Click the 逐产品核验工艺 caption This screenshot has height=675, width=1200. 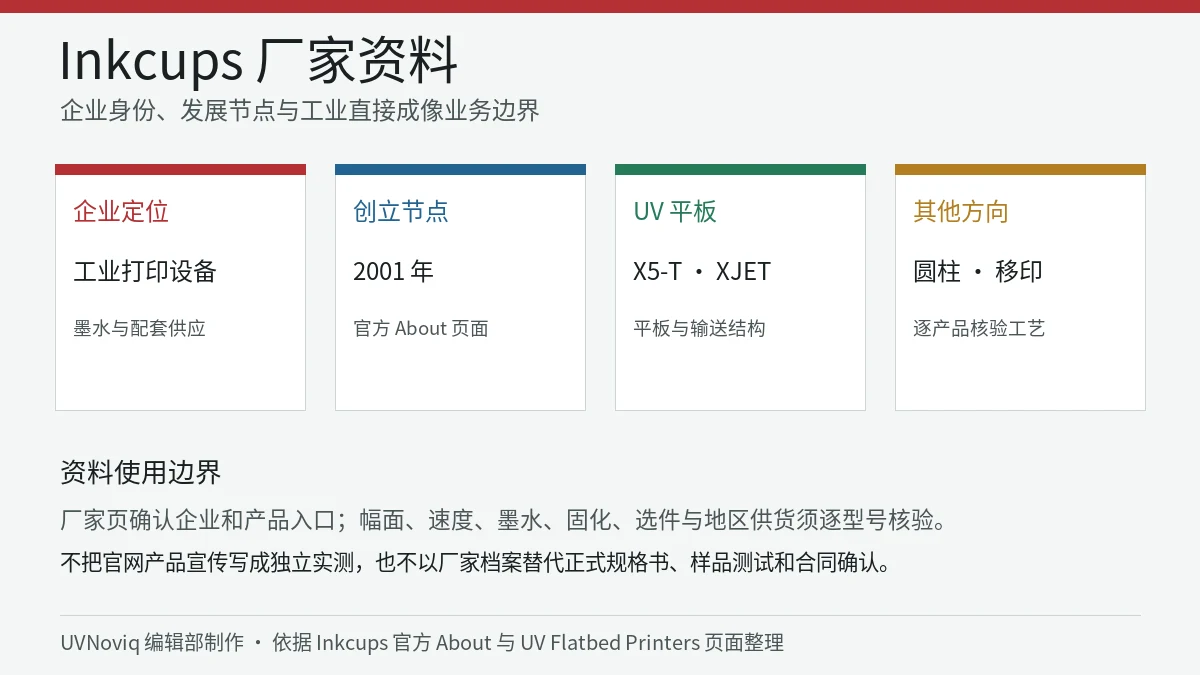(979, 328)
